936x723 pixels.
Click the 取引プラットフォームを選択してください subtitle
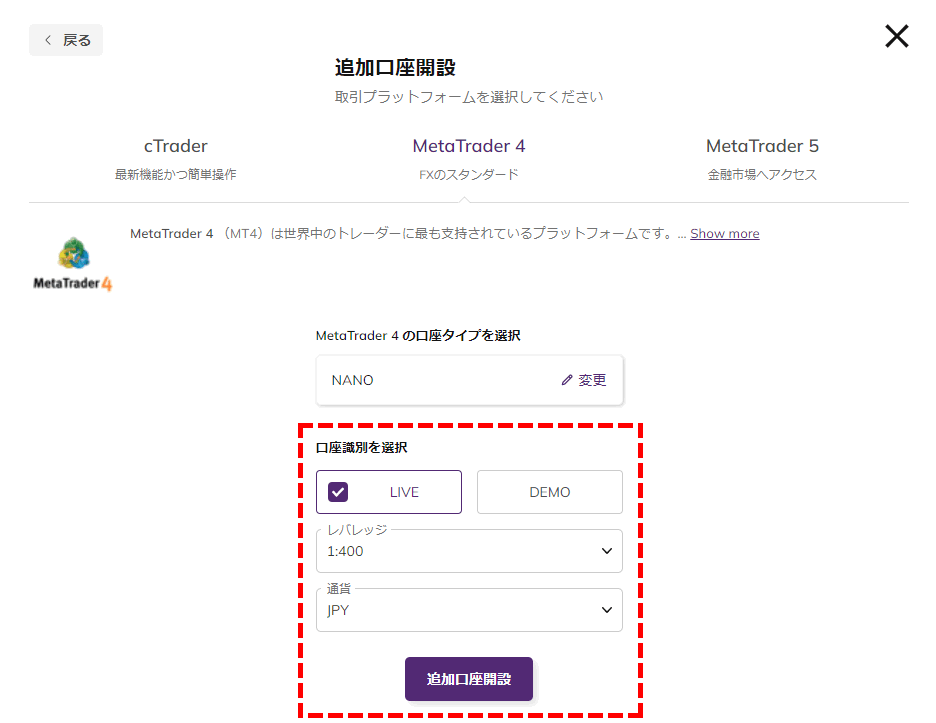pos(469,97)
